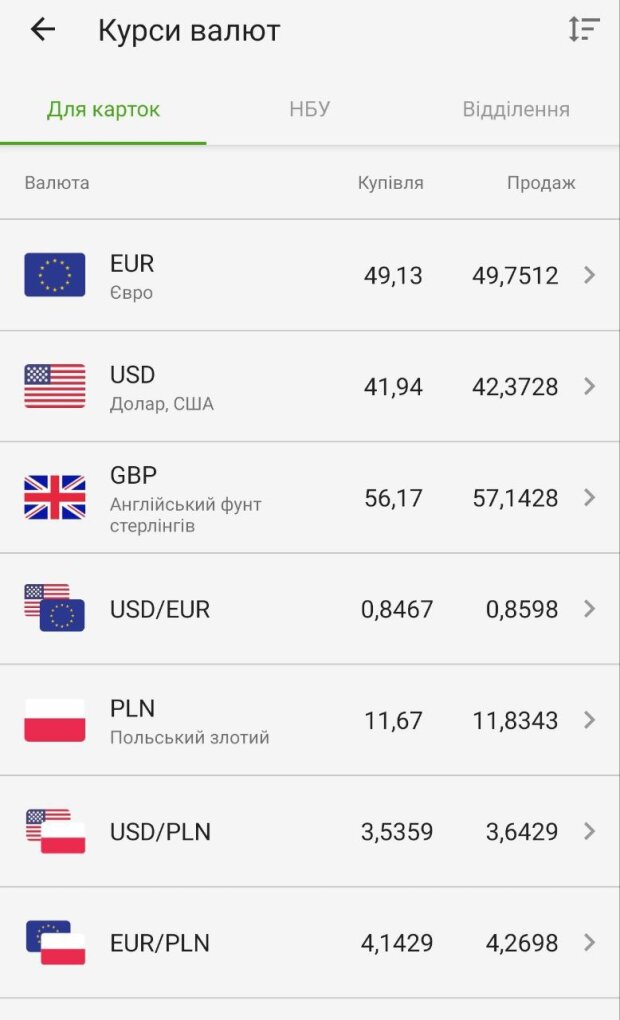Open PLN details chevron
Image resolution: width=620 pixels, height=1020 pixels.
pos(589,720)
